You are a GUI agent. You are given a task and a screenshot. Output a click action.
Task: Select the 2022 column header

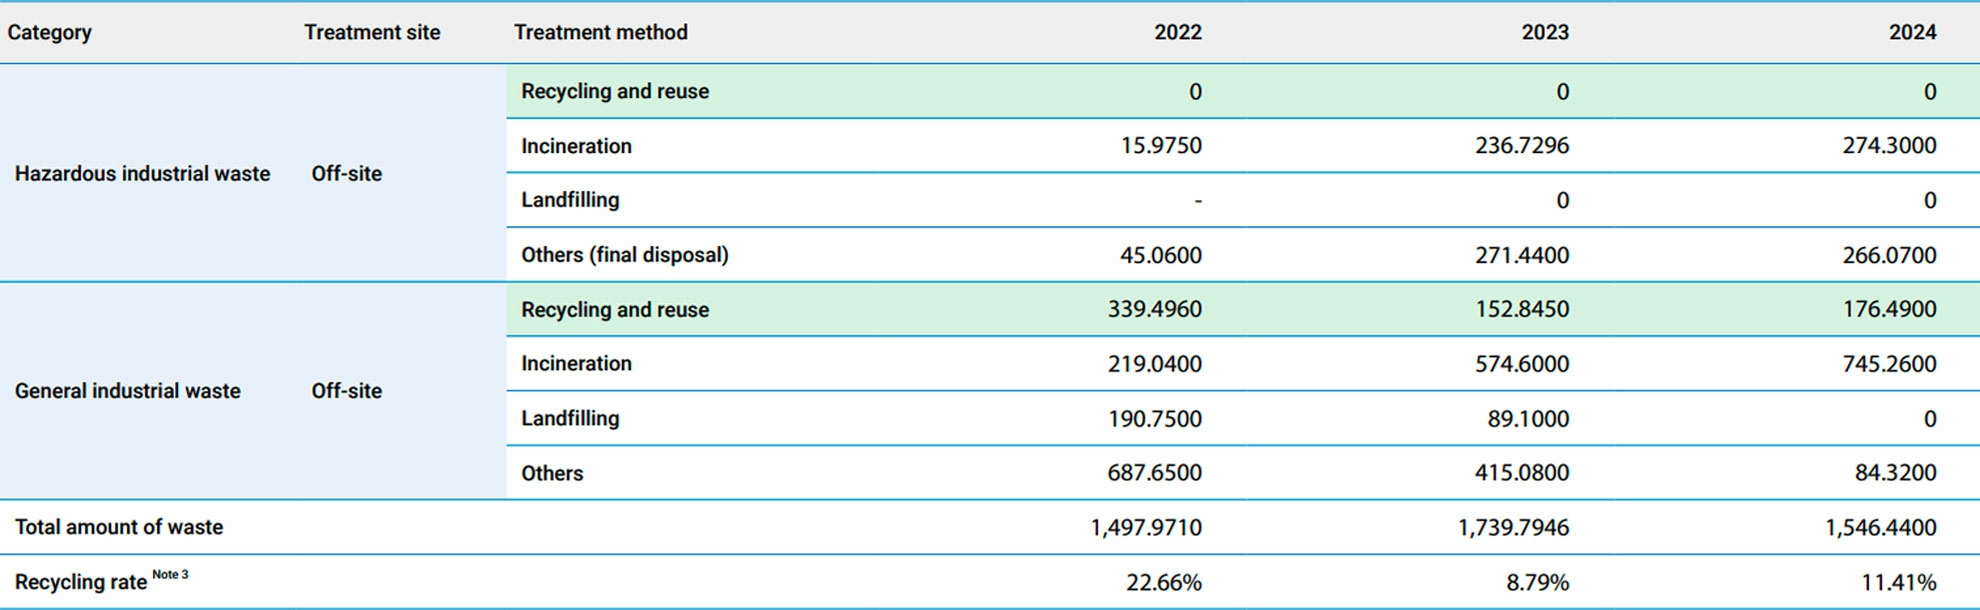(1177, 32)
